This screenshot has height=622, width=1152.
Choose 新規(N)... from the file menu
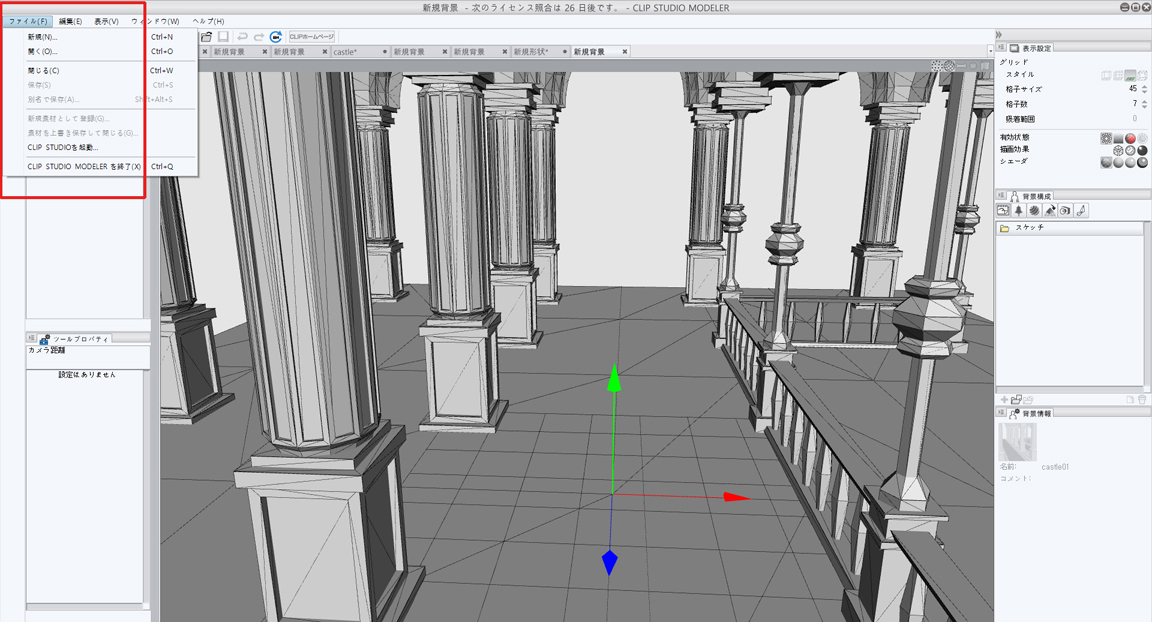click(42, 37)
